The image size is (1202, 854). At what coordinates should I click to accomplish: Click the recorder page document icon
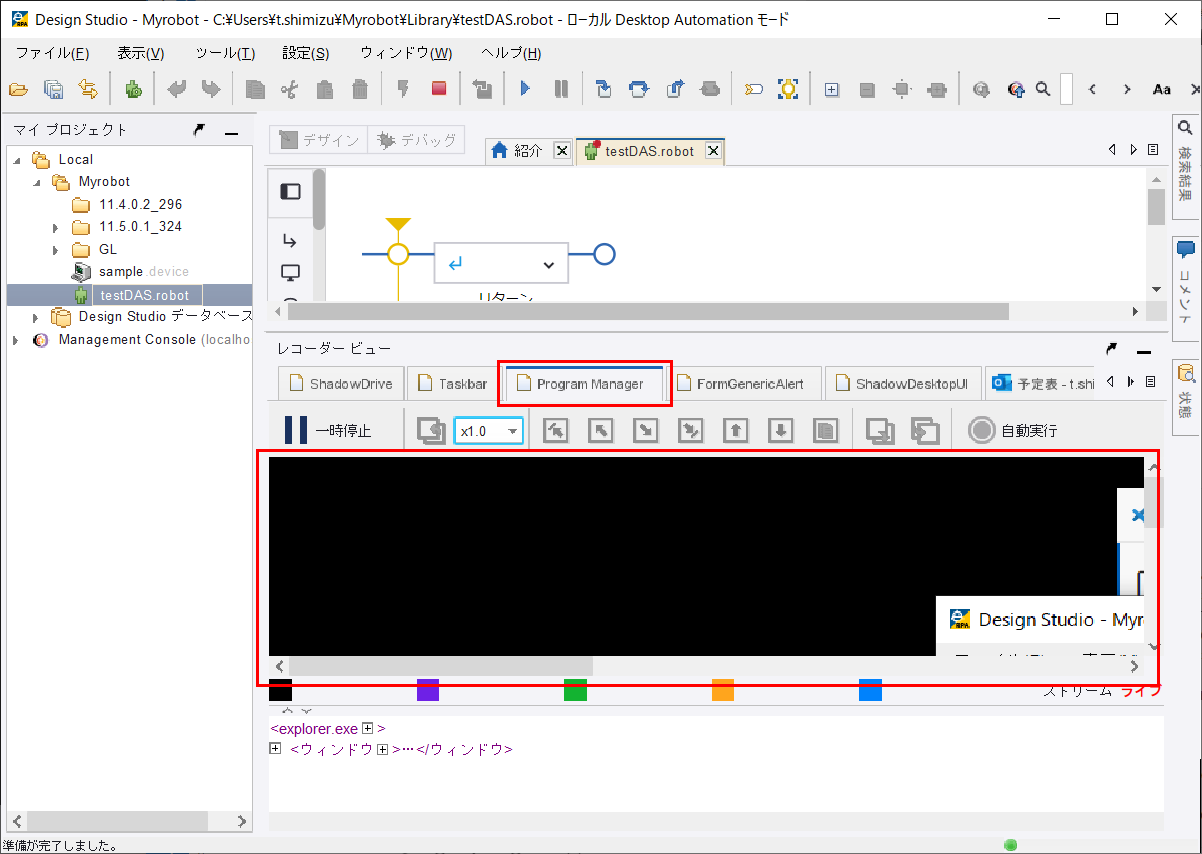click(x=825, y=431)
